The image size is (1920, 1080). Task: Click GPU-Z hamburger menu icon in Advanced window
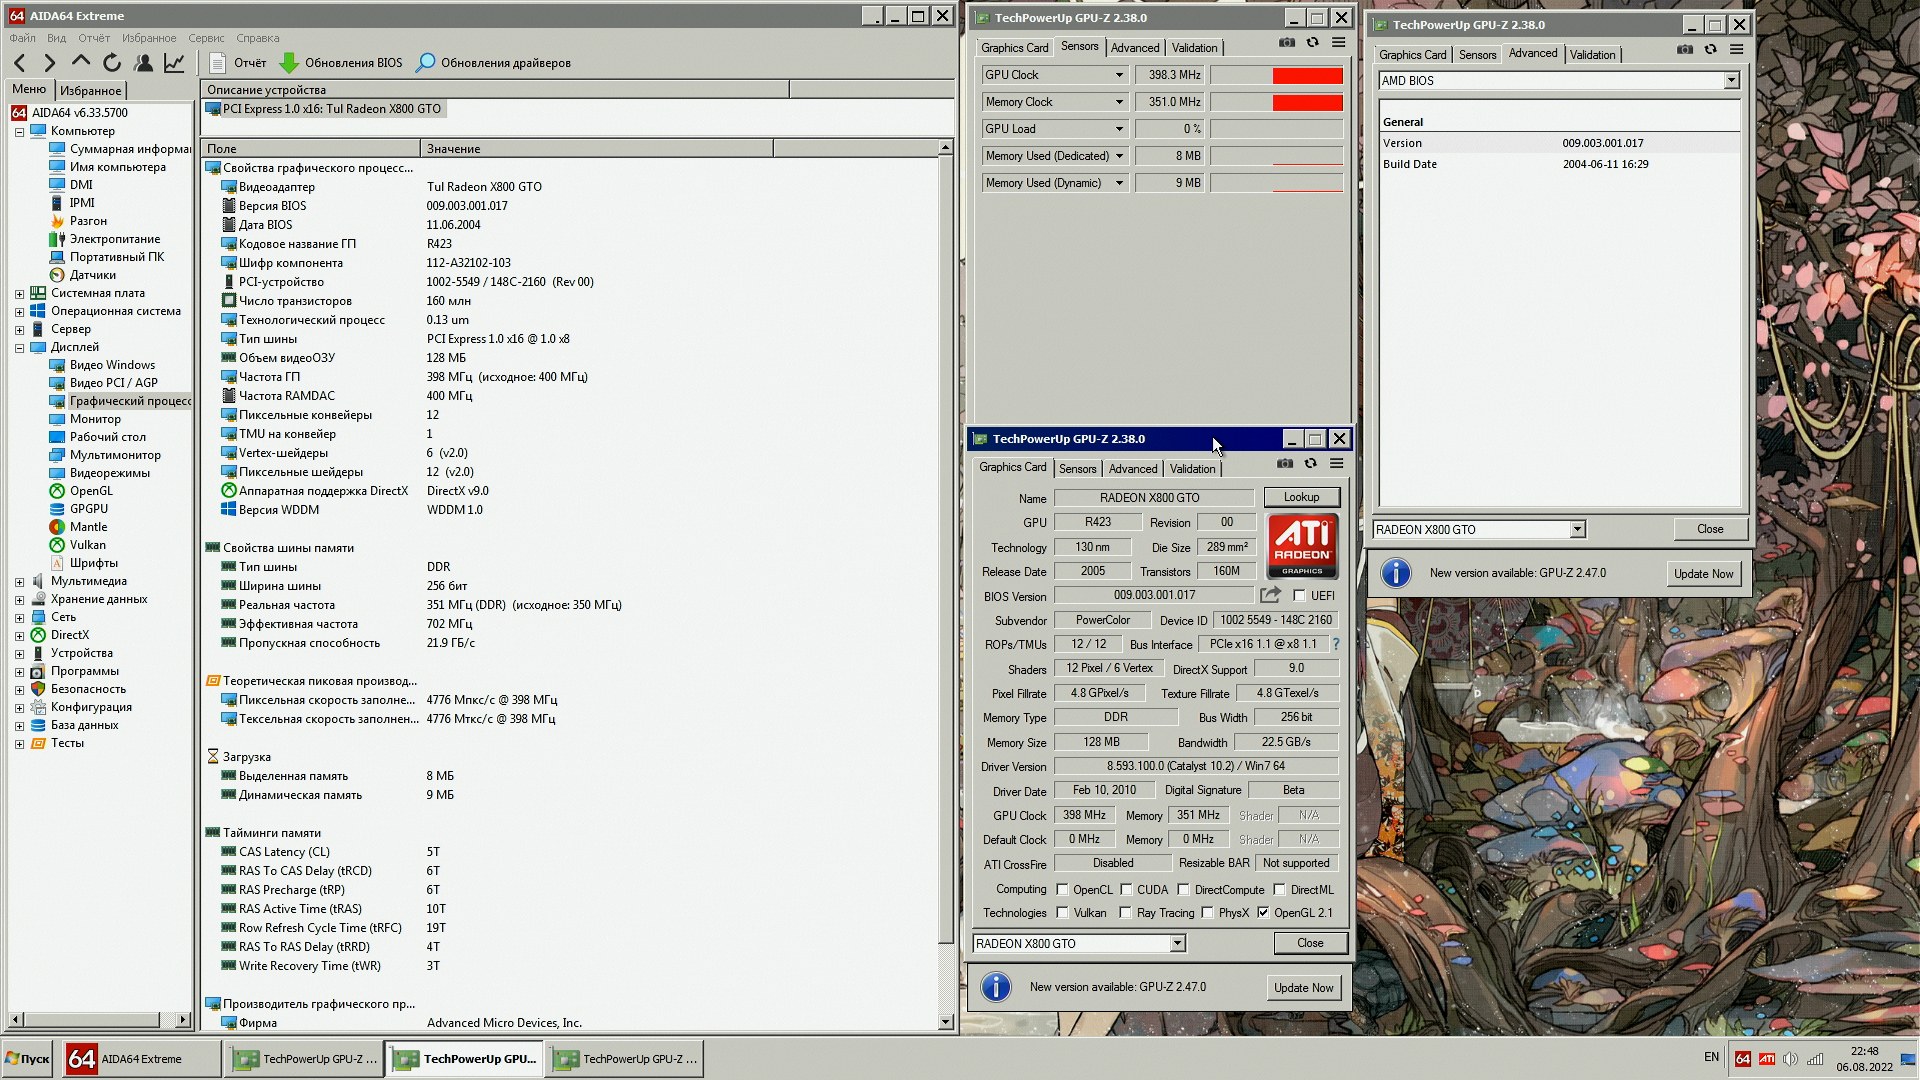[x=1737, y=50]
